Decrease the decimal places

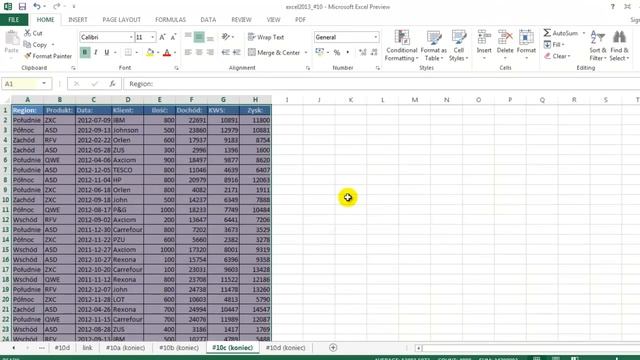click(x=374, y=52)
